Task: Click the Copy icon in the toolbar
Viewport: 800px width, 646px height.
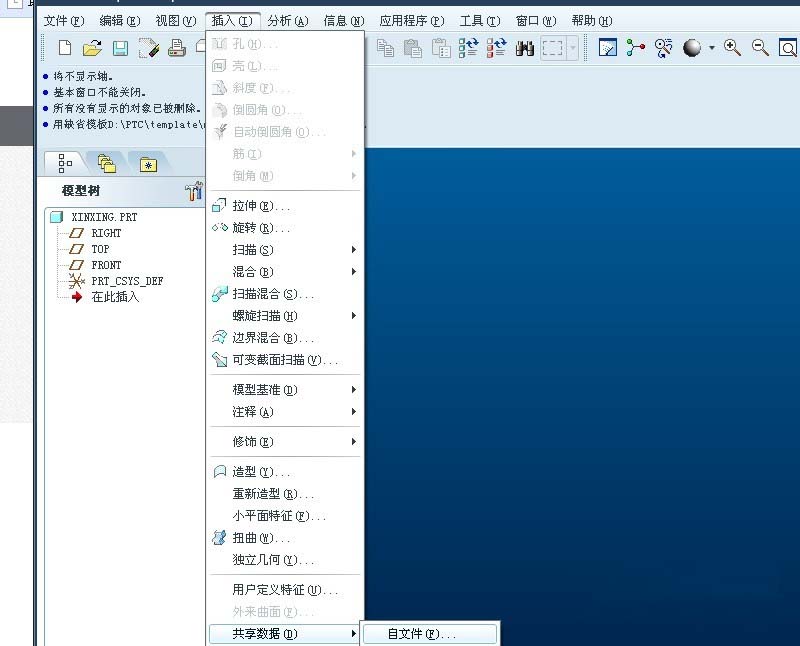Action: click(x=385, y=48)
